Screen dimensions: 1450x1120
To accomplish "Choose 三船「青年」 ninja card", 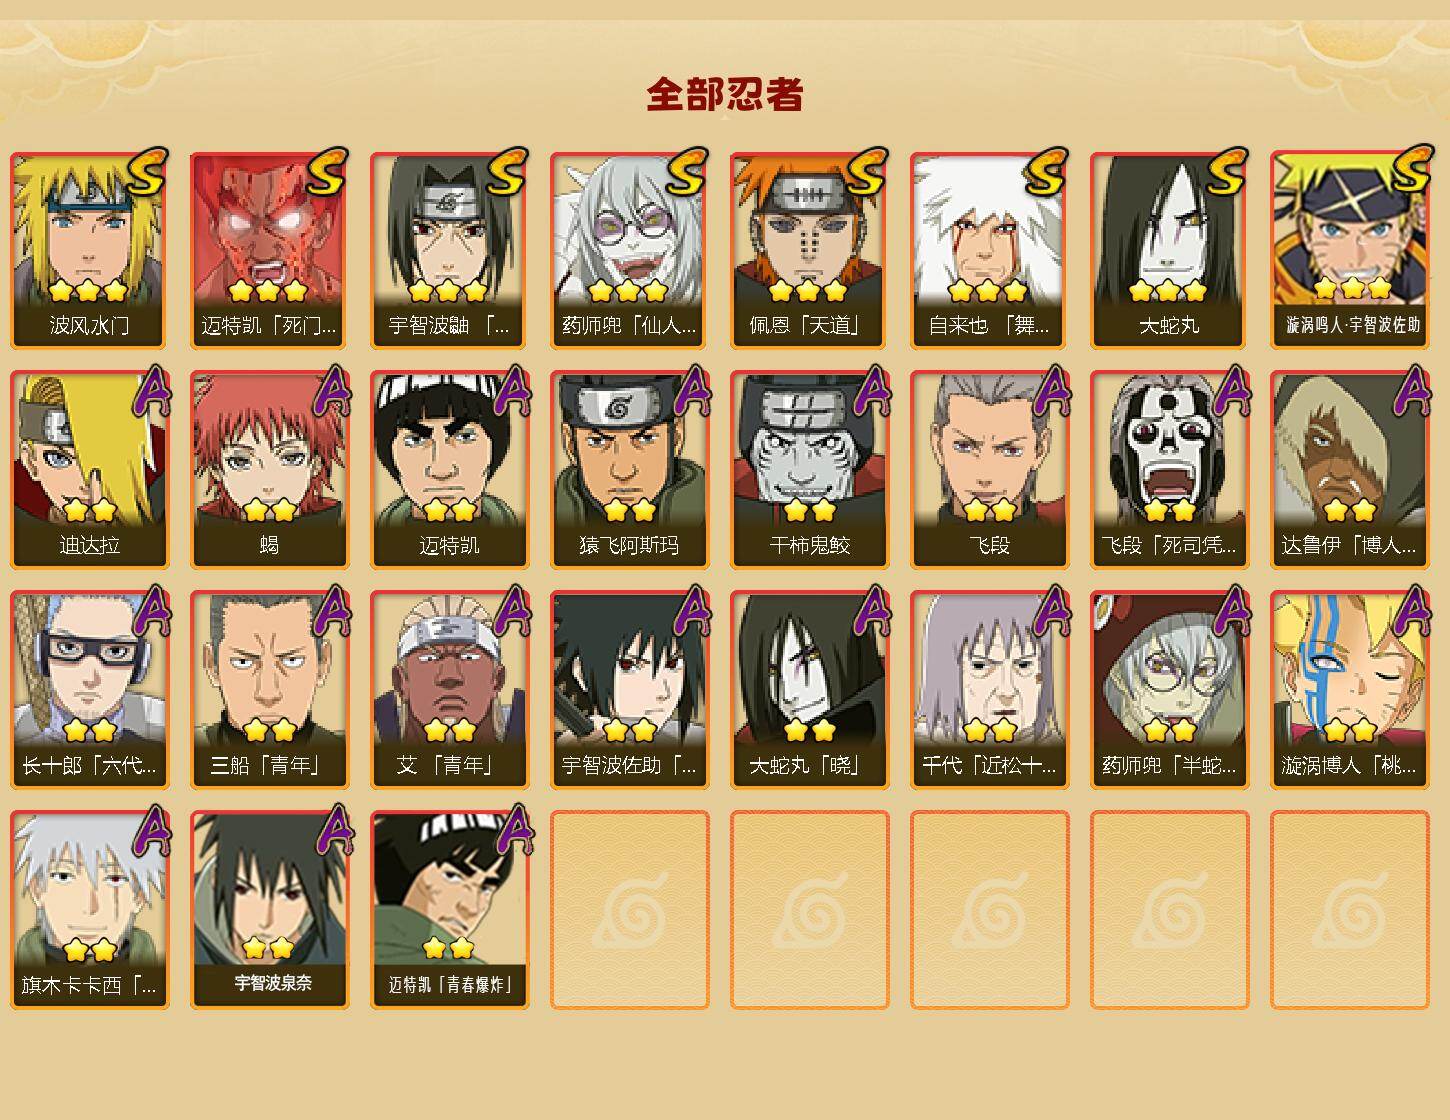I will point(270,690).
